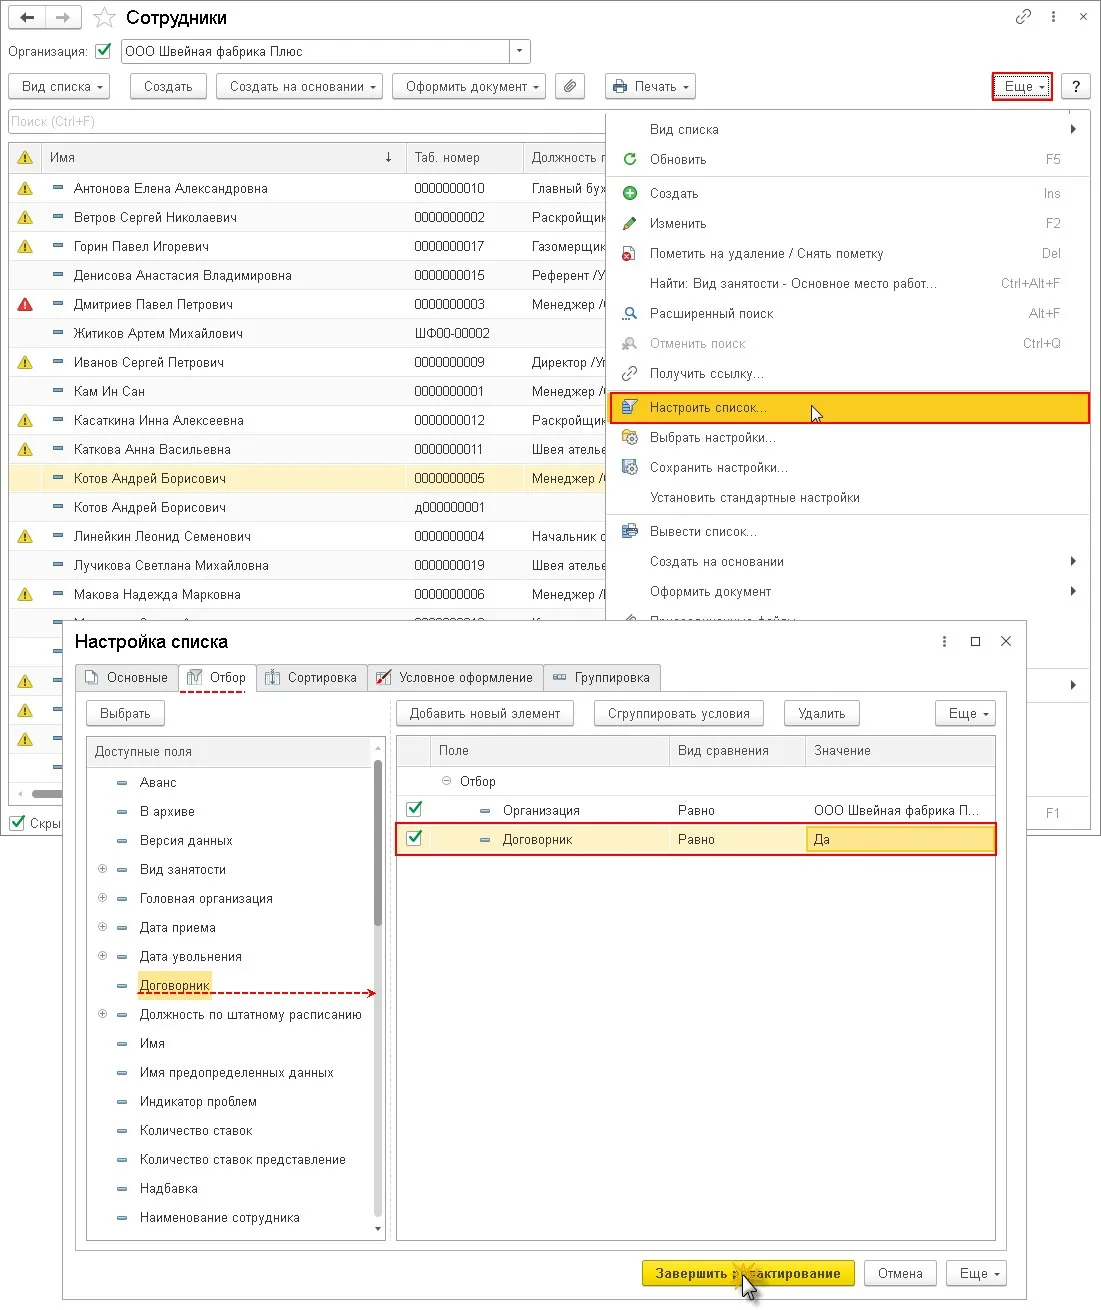Click Завершить редактирование button

[748, 1273]
